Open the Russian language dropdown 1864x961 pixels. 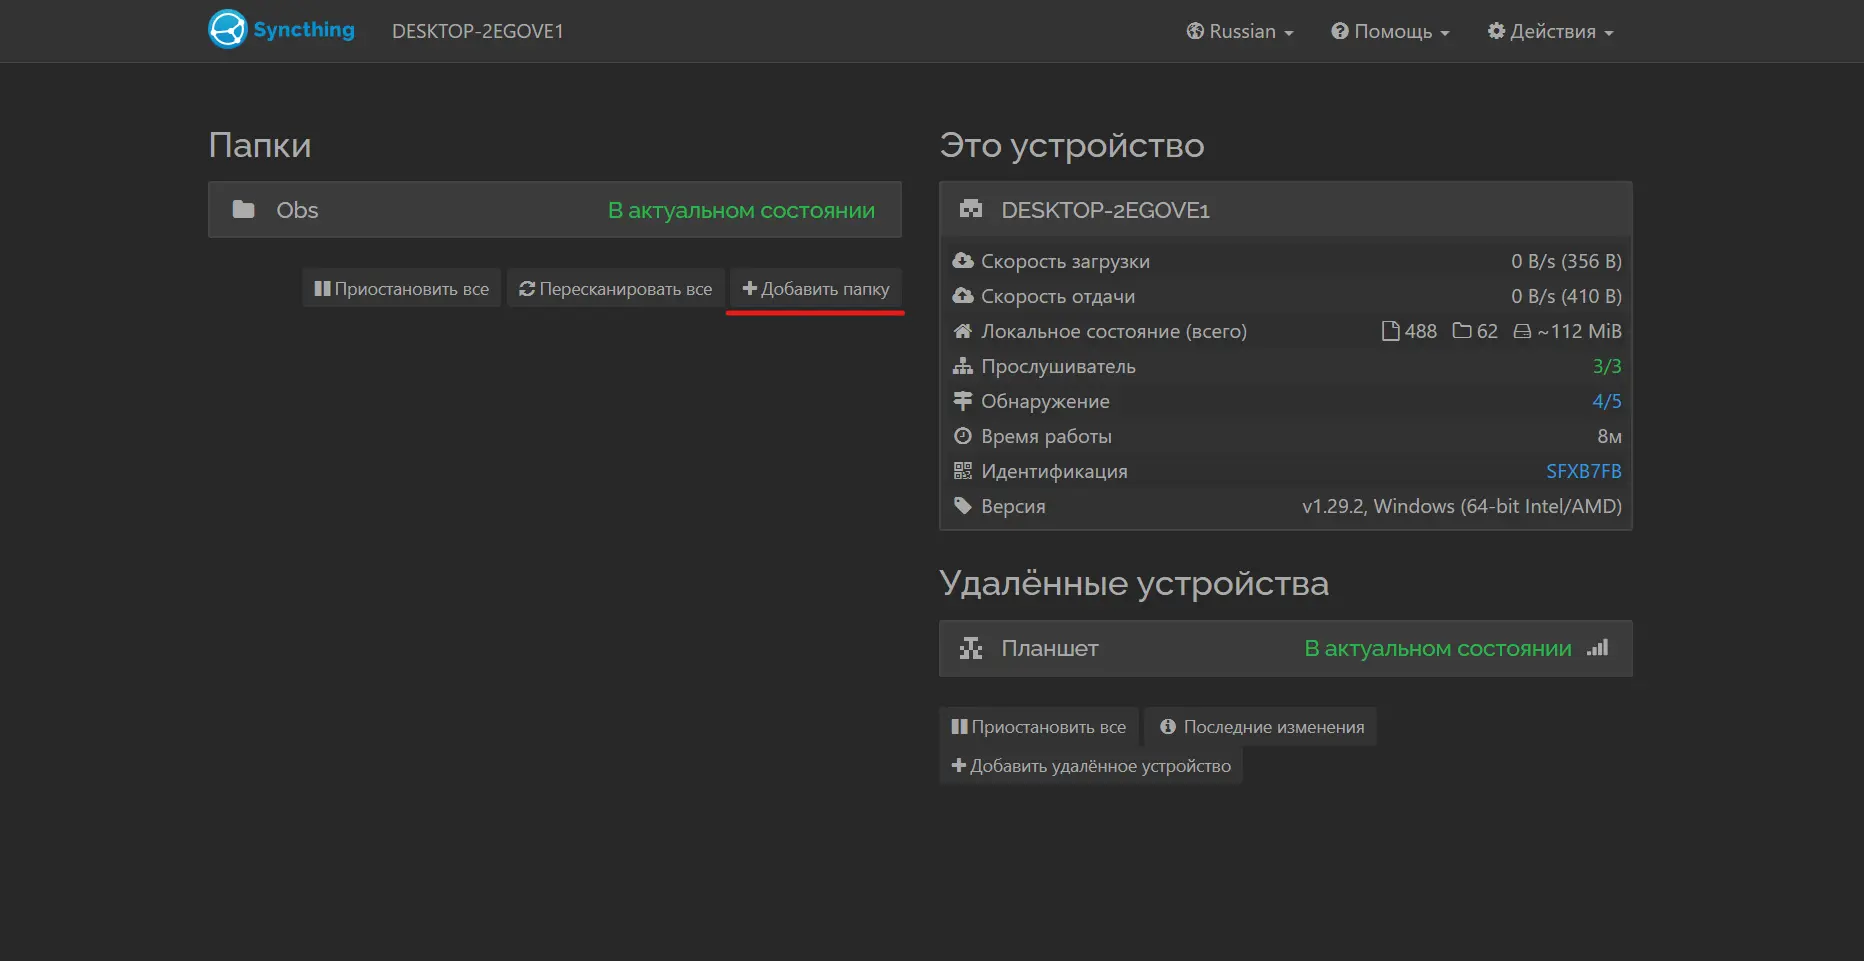(1239, 31)
